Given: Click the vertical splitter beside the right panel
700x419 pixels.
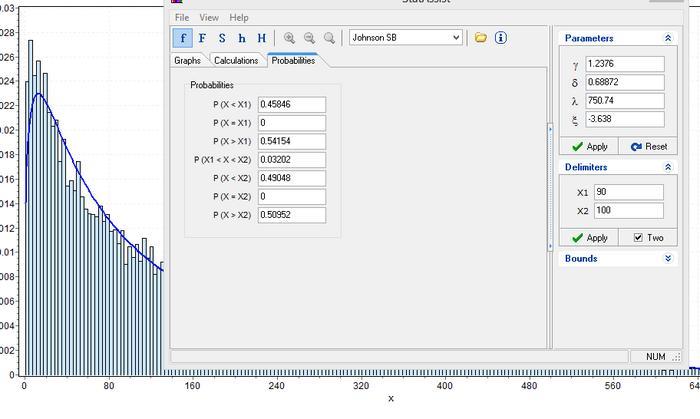Looking at the screenshot, I should point(550,187).
